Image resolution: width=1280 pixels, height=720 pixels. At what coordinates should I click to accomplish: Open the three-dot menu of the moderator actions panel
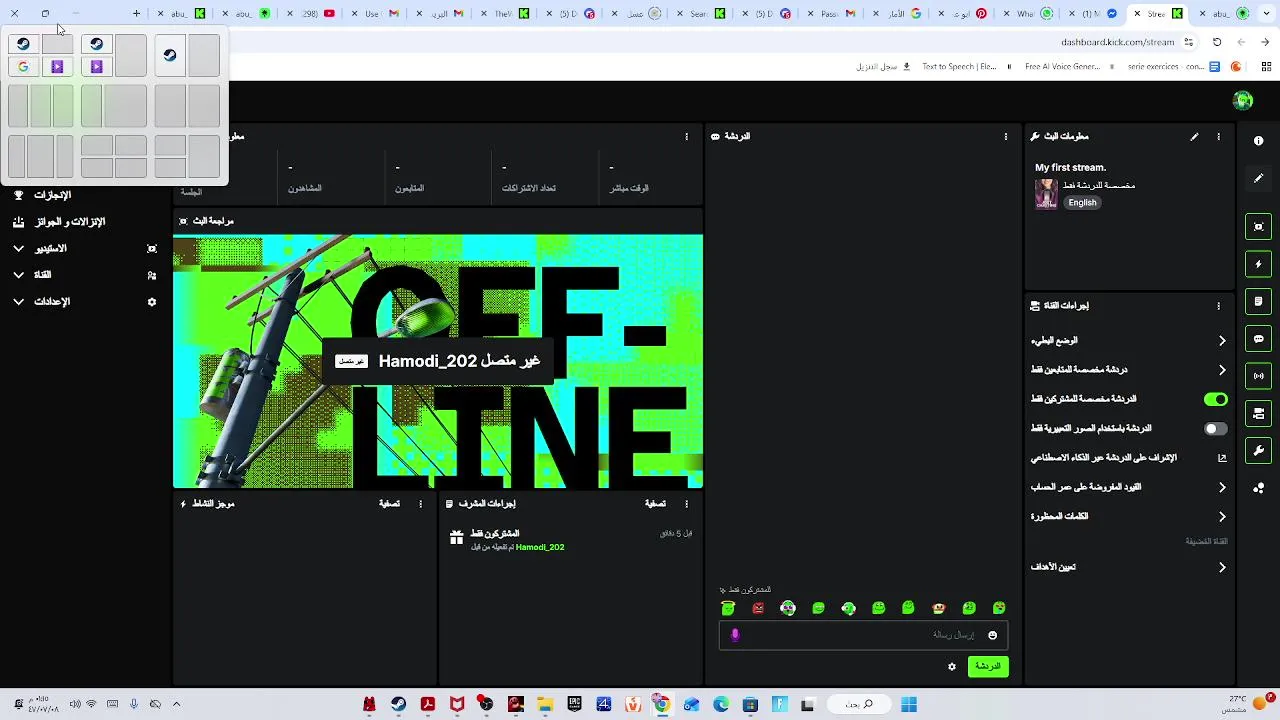click(686, 504)
